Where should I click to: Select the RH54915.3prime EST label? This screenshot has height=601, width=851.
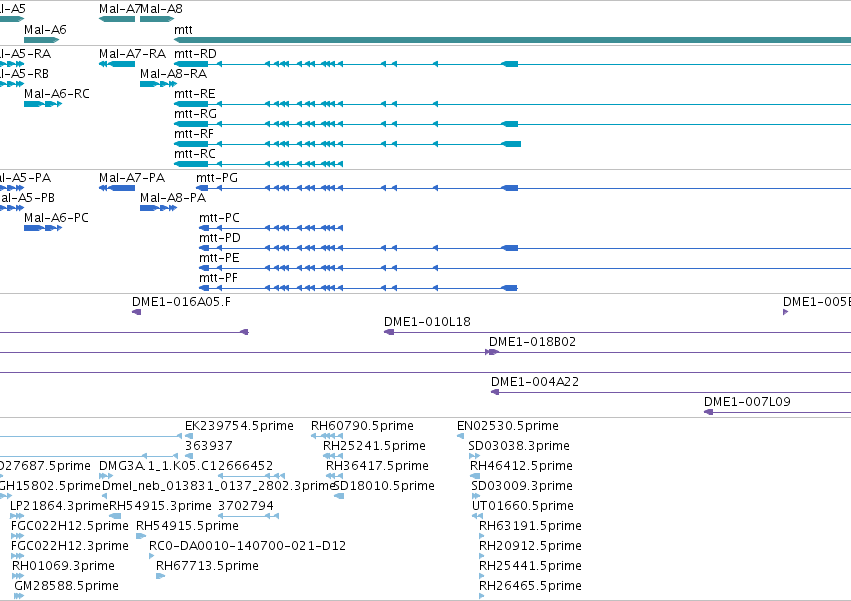[x=161, y=507]
